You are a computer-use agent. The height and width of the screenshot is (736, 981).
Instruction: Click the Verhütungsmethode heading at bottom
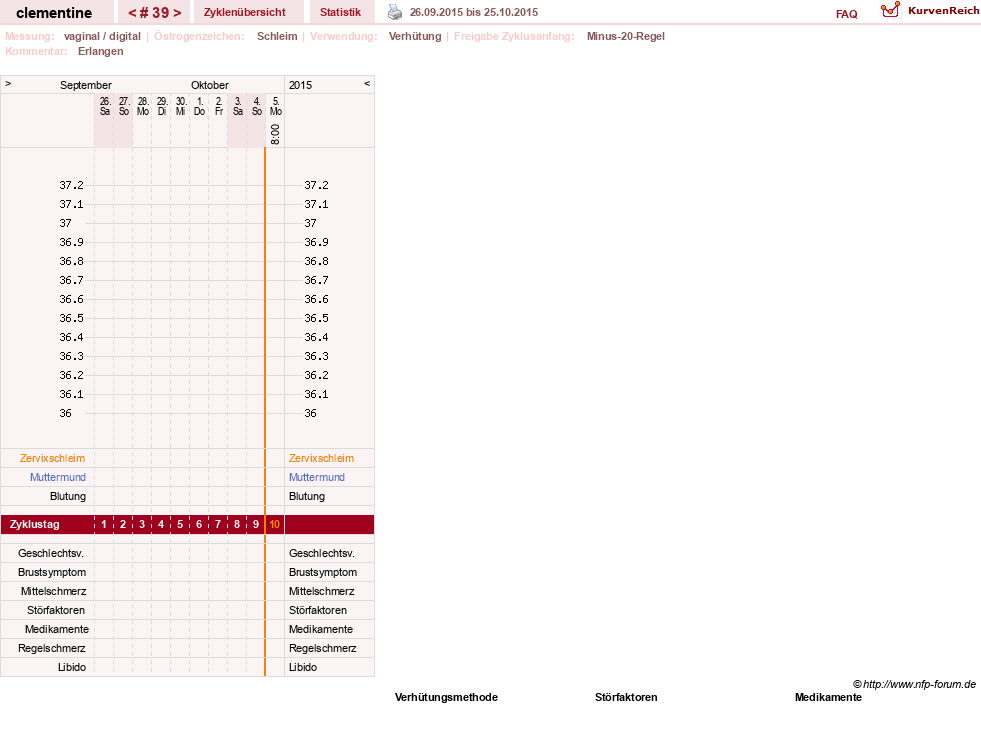446,697
